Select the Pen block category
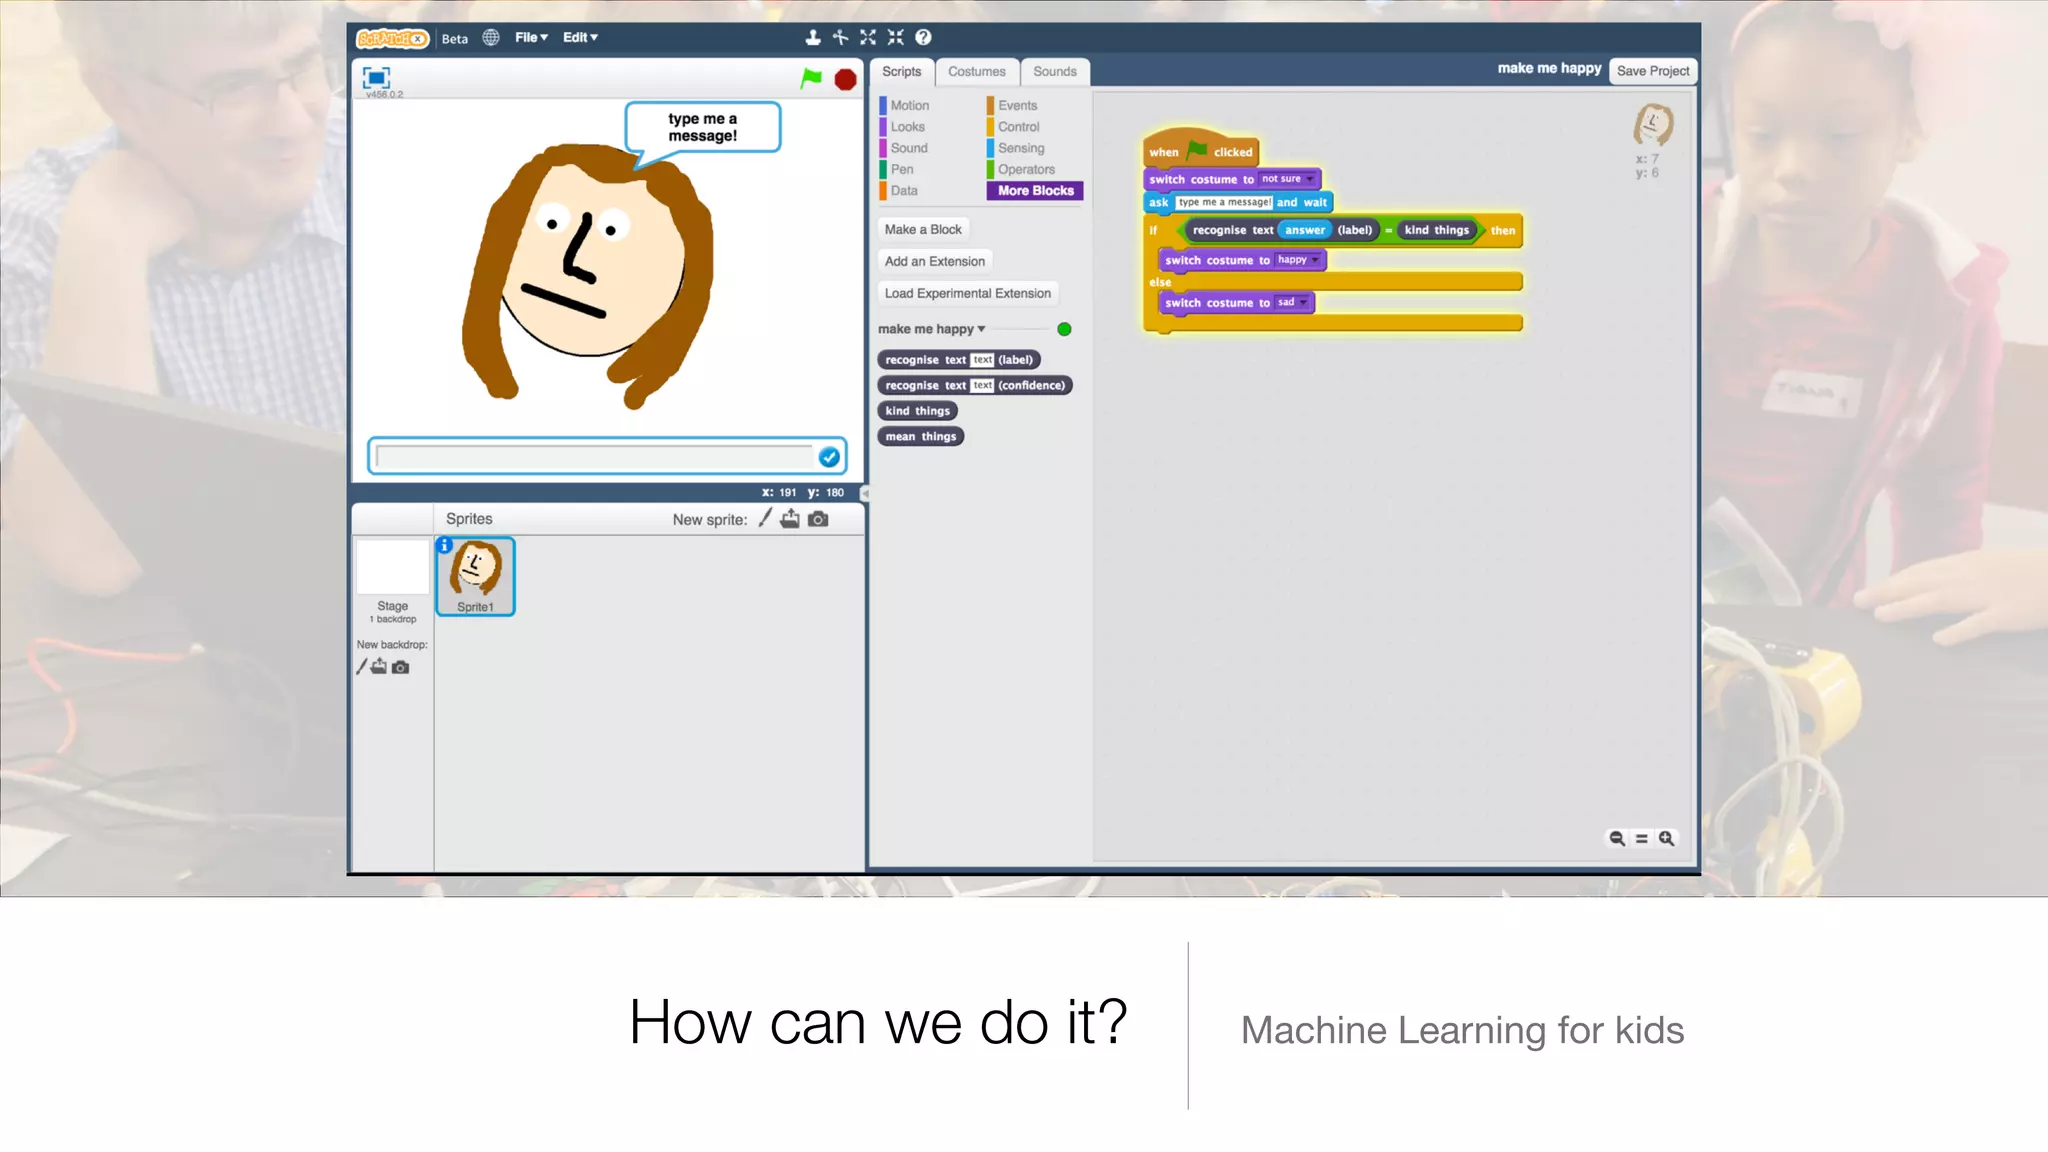Screen dimensions: 2048x1152 coord(901,169)
